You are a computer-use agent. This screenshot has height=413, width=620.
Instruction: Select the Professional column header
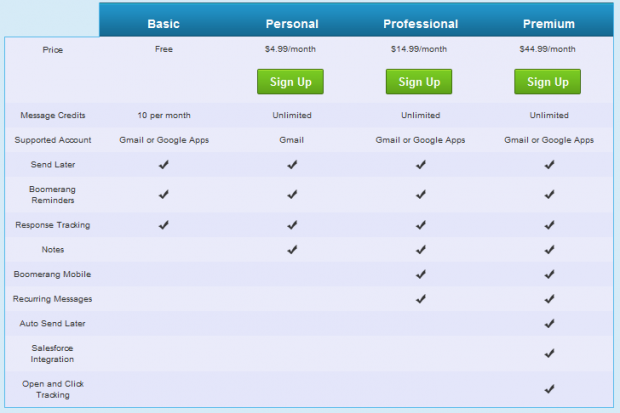click(x=421, y=24)
